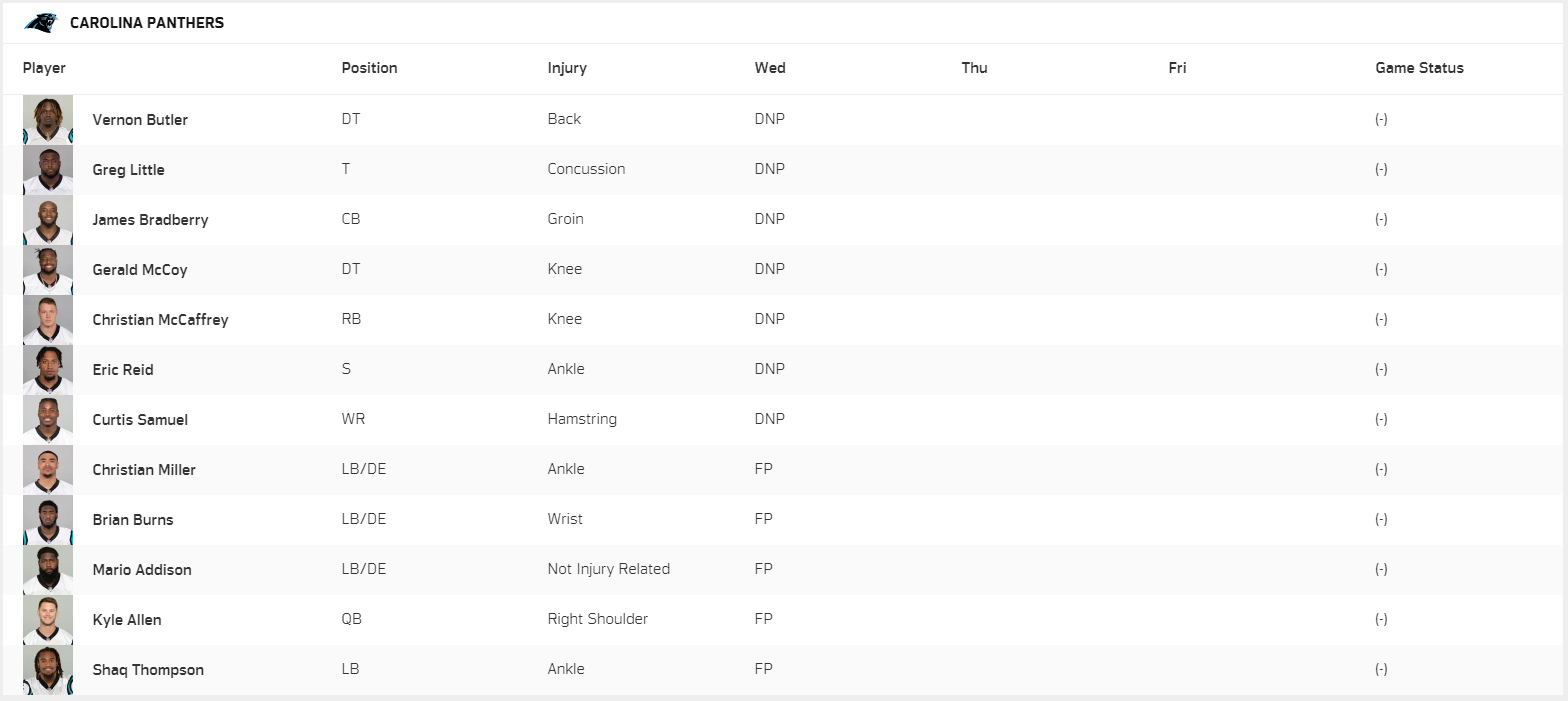Open Vernon Butler's headshot photo

coord(48,120)
